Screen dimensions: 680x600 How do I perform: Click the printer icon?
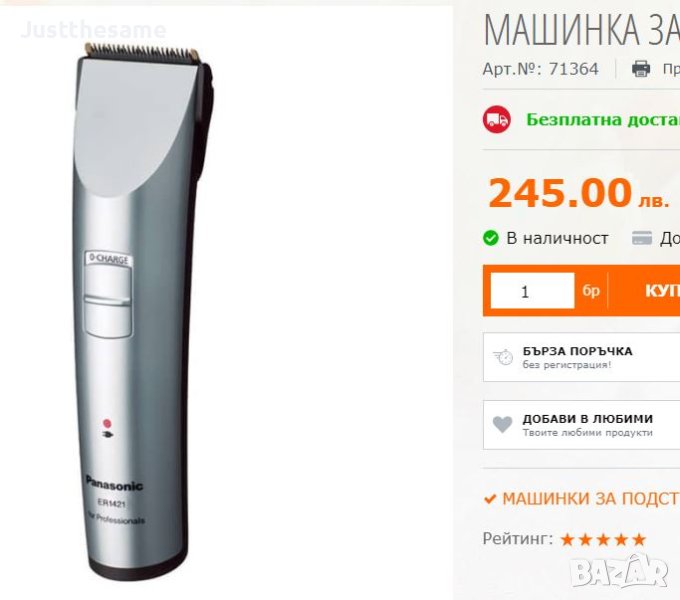tap(641, 69)
